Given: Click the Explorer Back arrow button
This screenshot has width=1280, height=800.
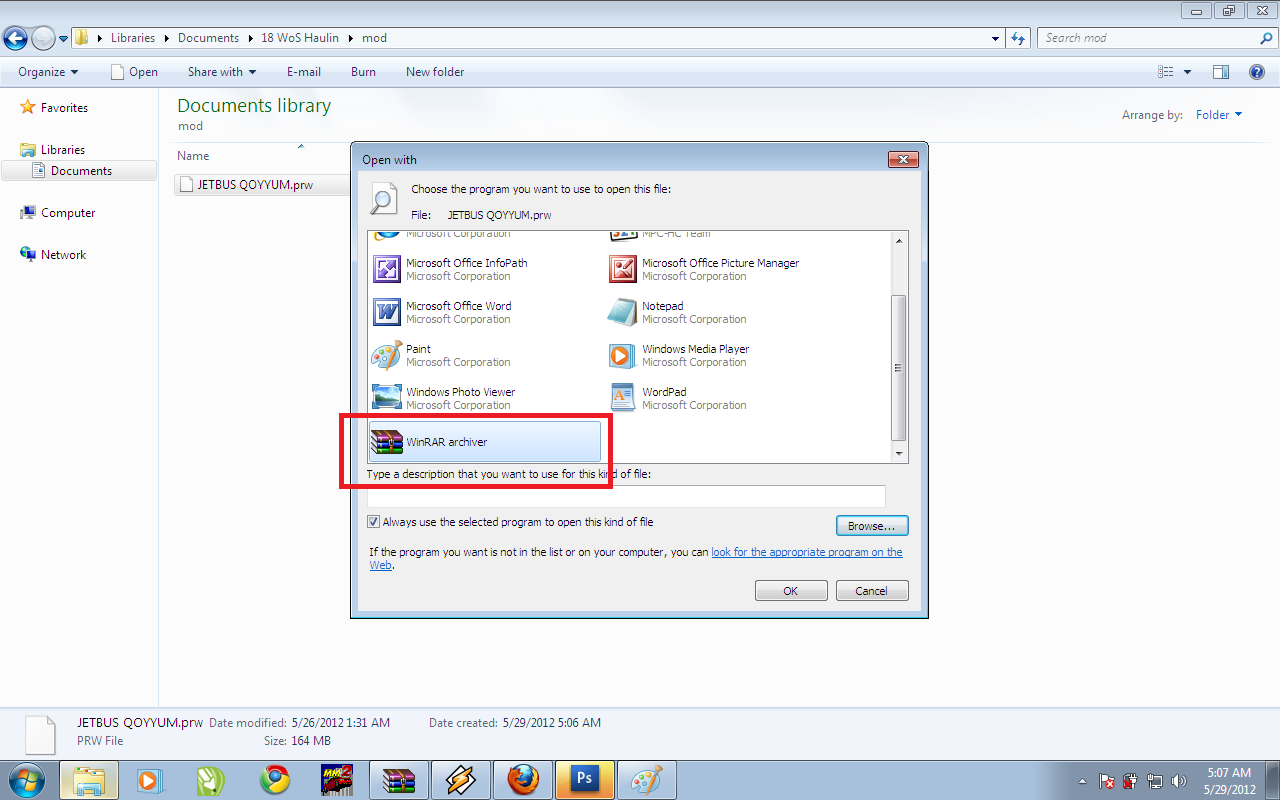Looking at the screenshot, I should (x=15, y=39).
